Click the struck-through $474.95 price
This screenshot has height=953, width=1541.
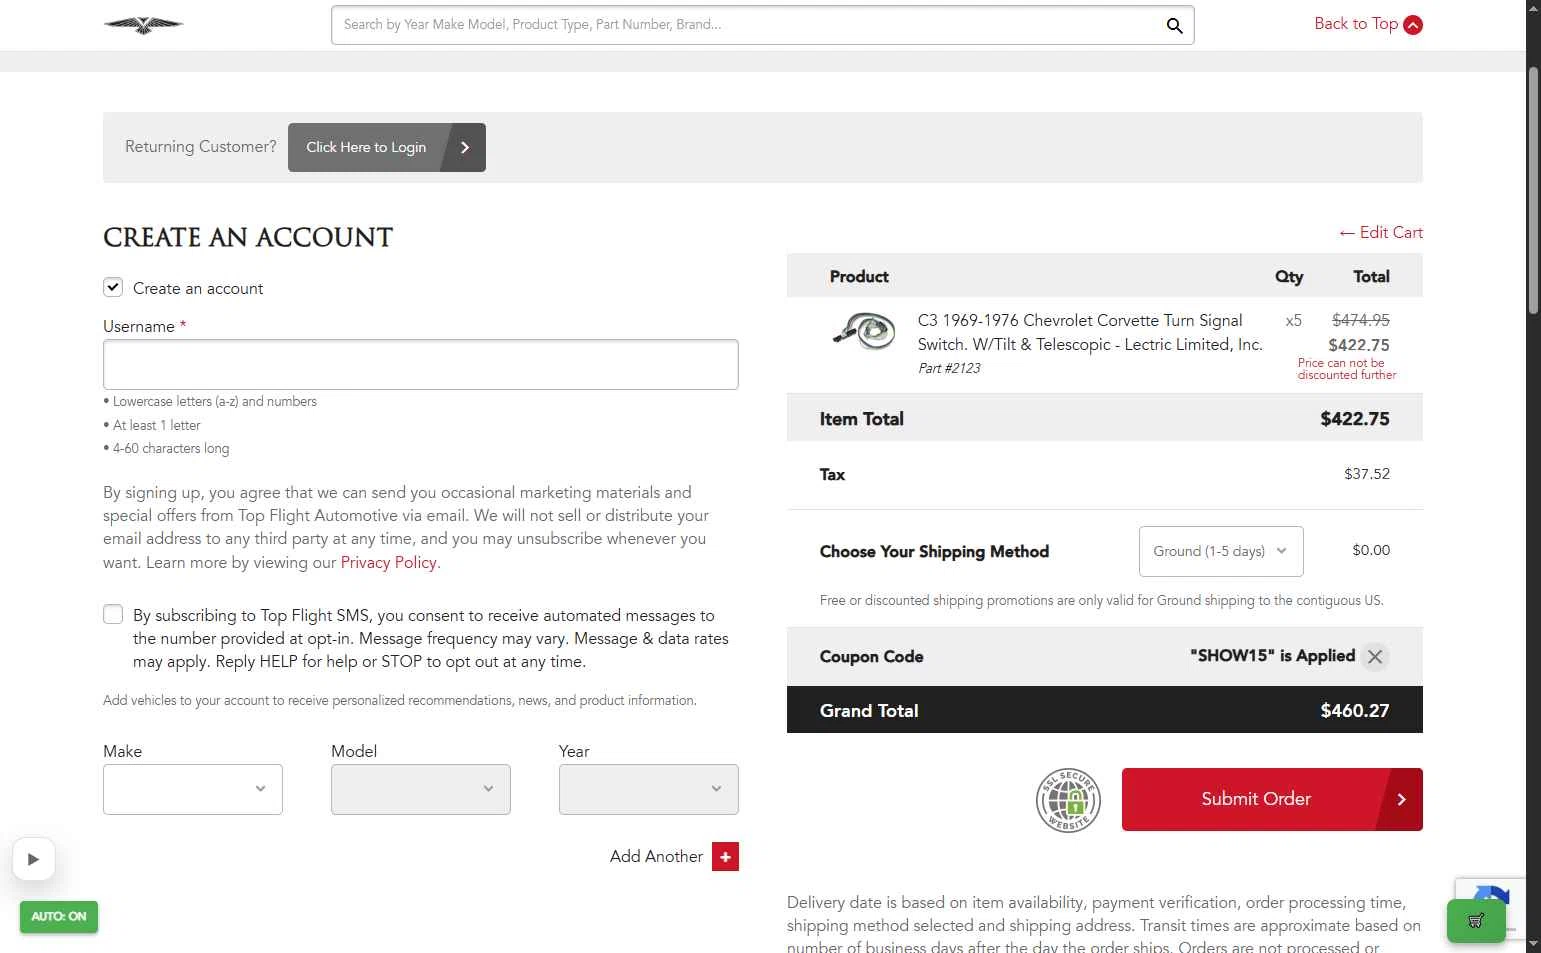pyautogui.click(x=1360, y=320)
